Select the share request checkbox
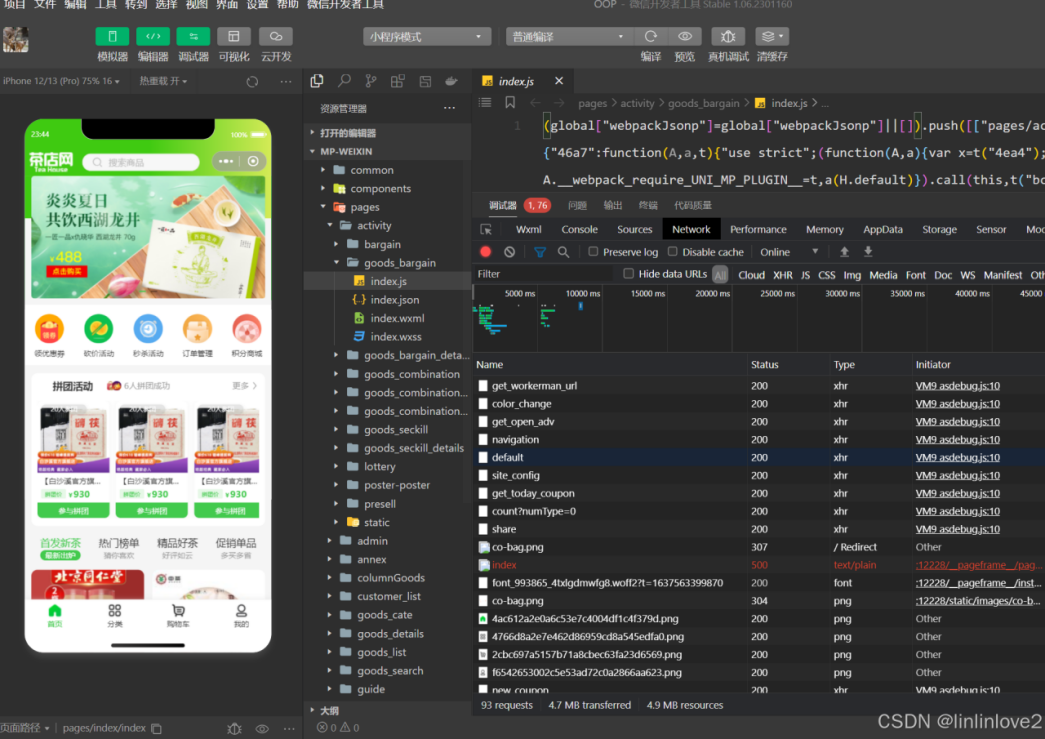This screenshot has width=1045, height=739. click(483, 529)
